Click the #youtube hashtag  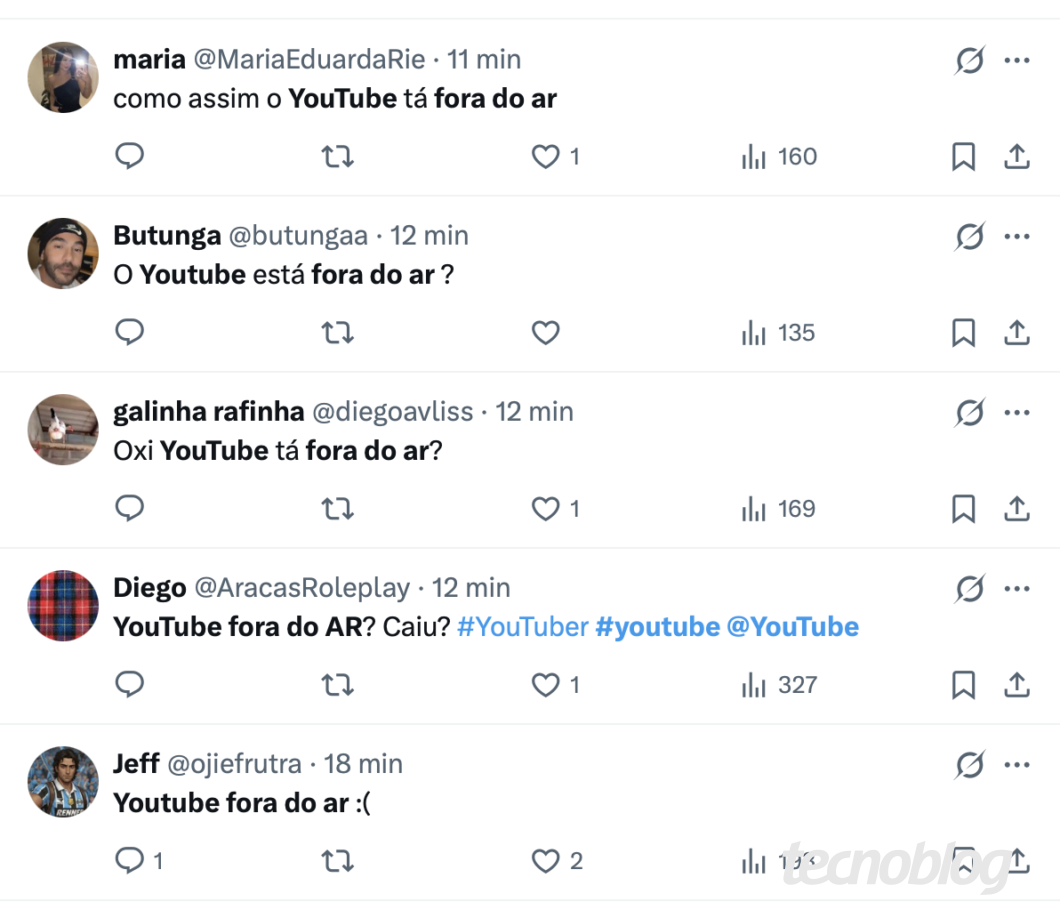tap(657, 627)
